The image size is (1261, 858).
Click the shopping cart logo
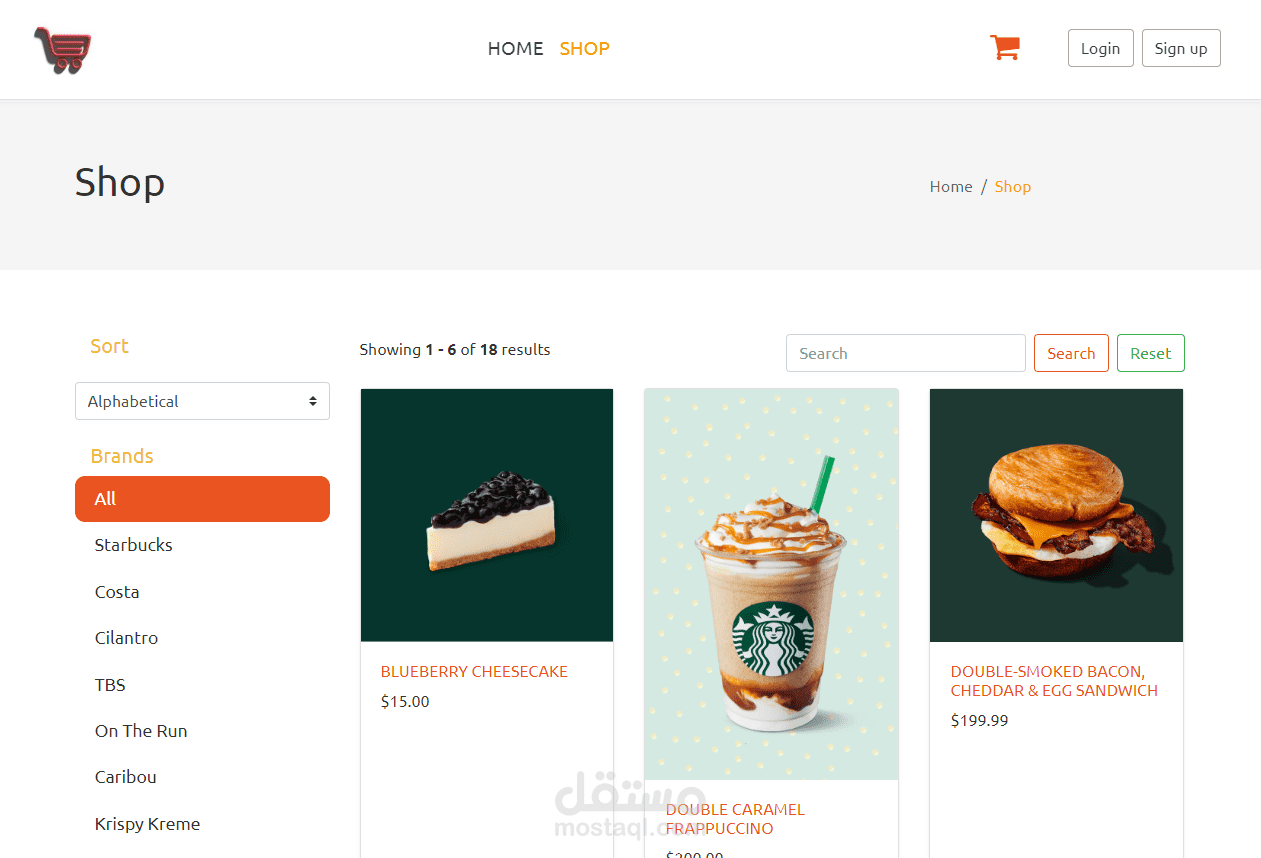coord(63,50)
